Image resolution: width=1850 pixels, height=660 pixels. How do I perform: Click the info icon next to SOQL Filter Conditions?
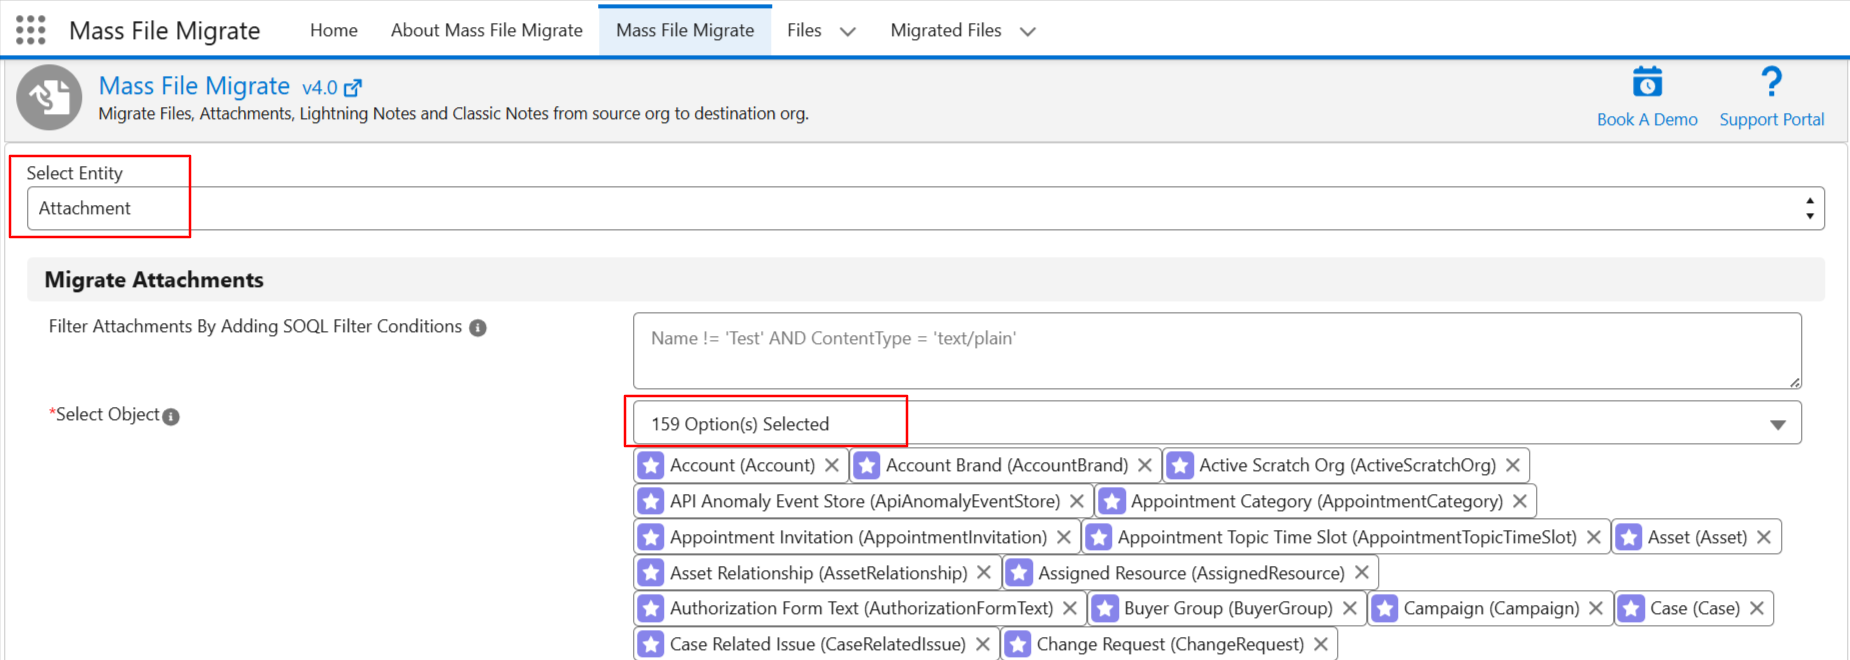point(478,328)
